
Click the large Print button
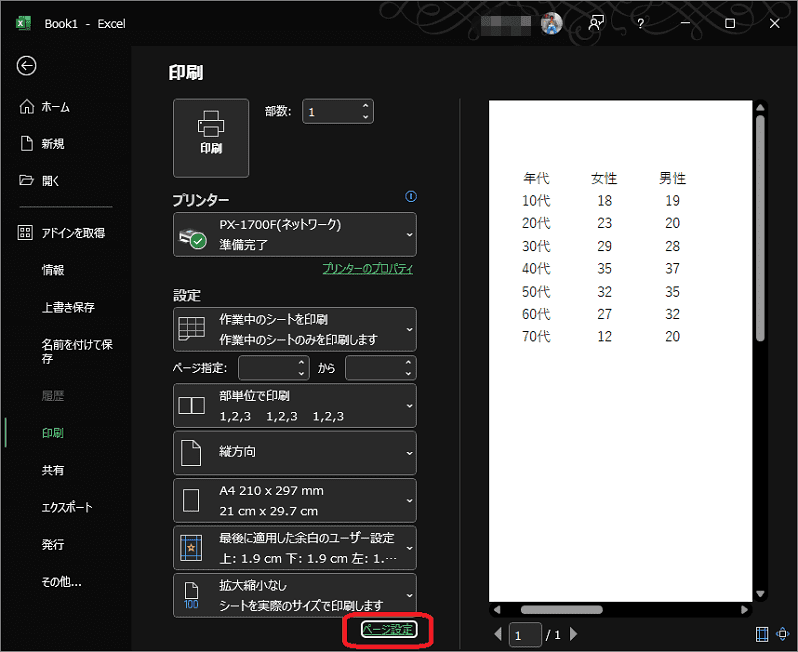211,138
